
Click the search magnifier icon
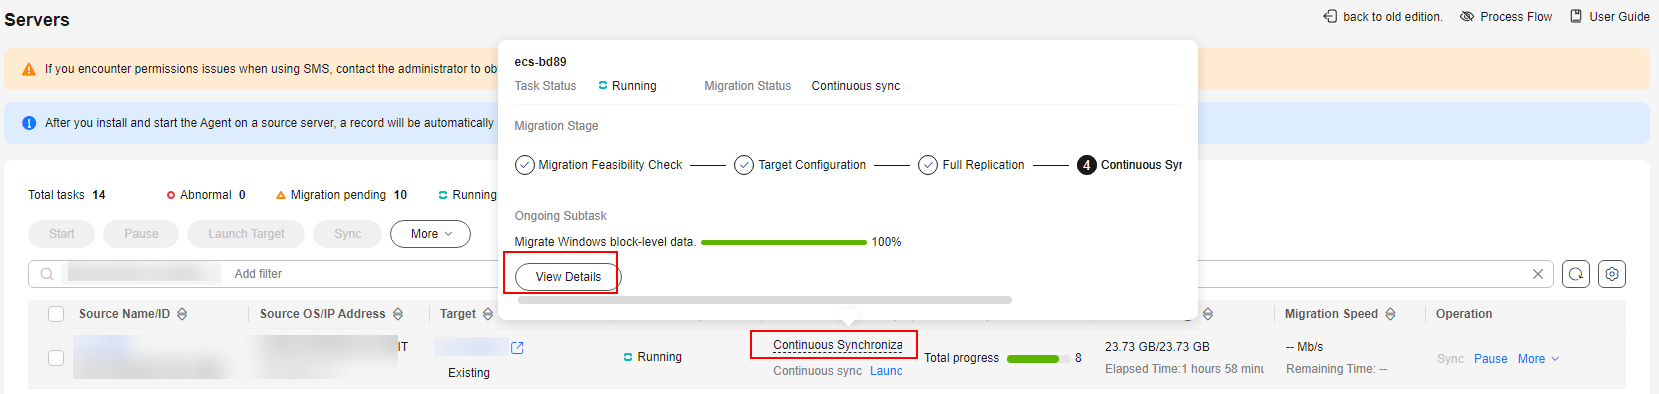[47, 274]
